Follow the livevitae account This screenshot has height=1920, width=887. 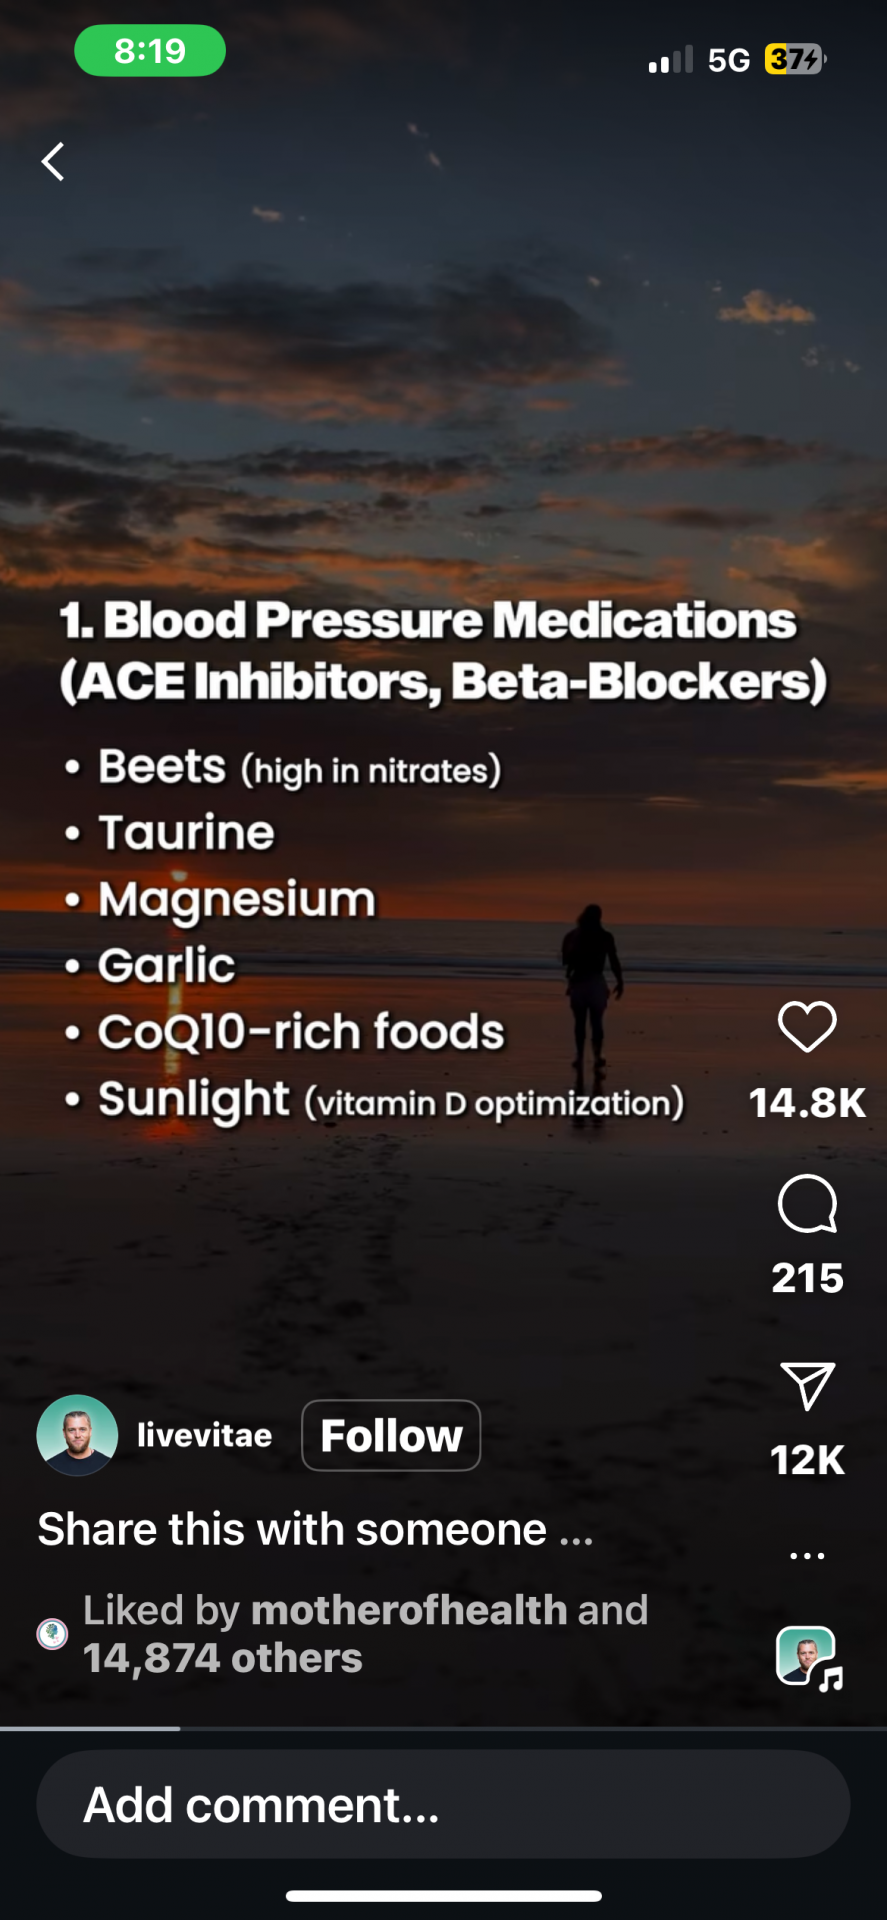[x=391, y=1435]
